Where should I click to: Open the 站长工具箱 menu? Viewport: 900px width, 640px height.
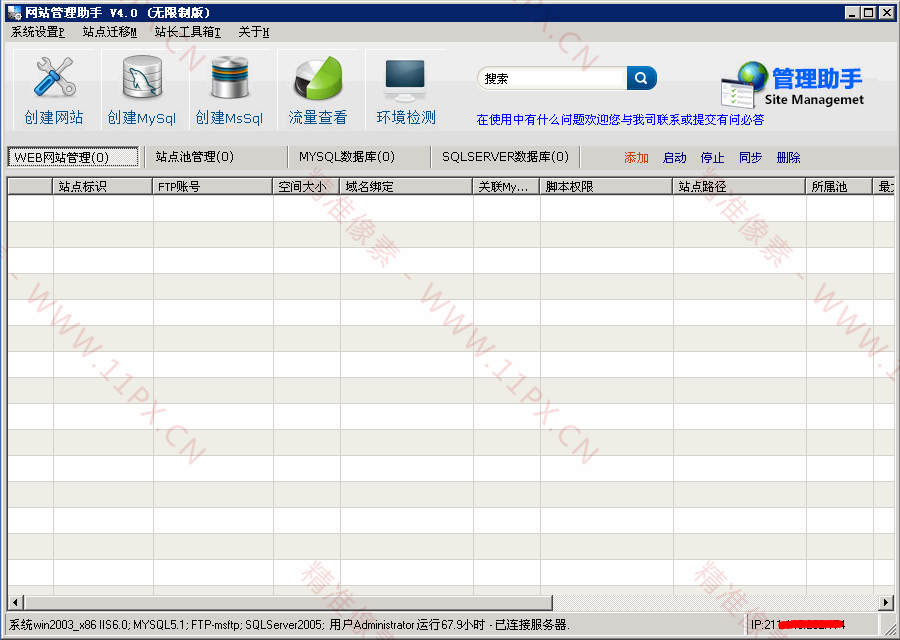tap(187, 32)
